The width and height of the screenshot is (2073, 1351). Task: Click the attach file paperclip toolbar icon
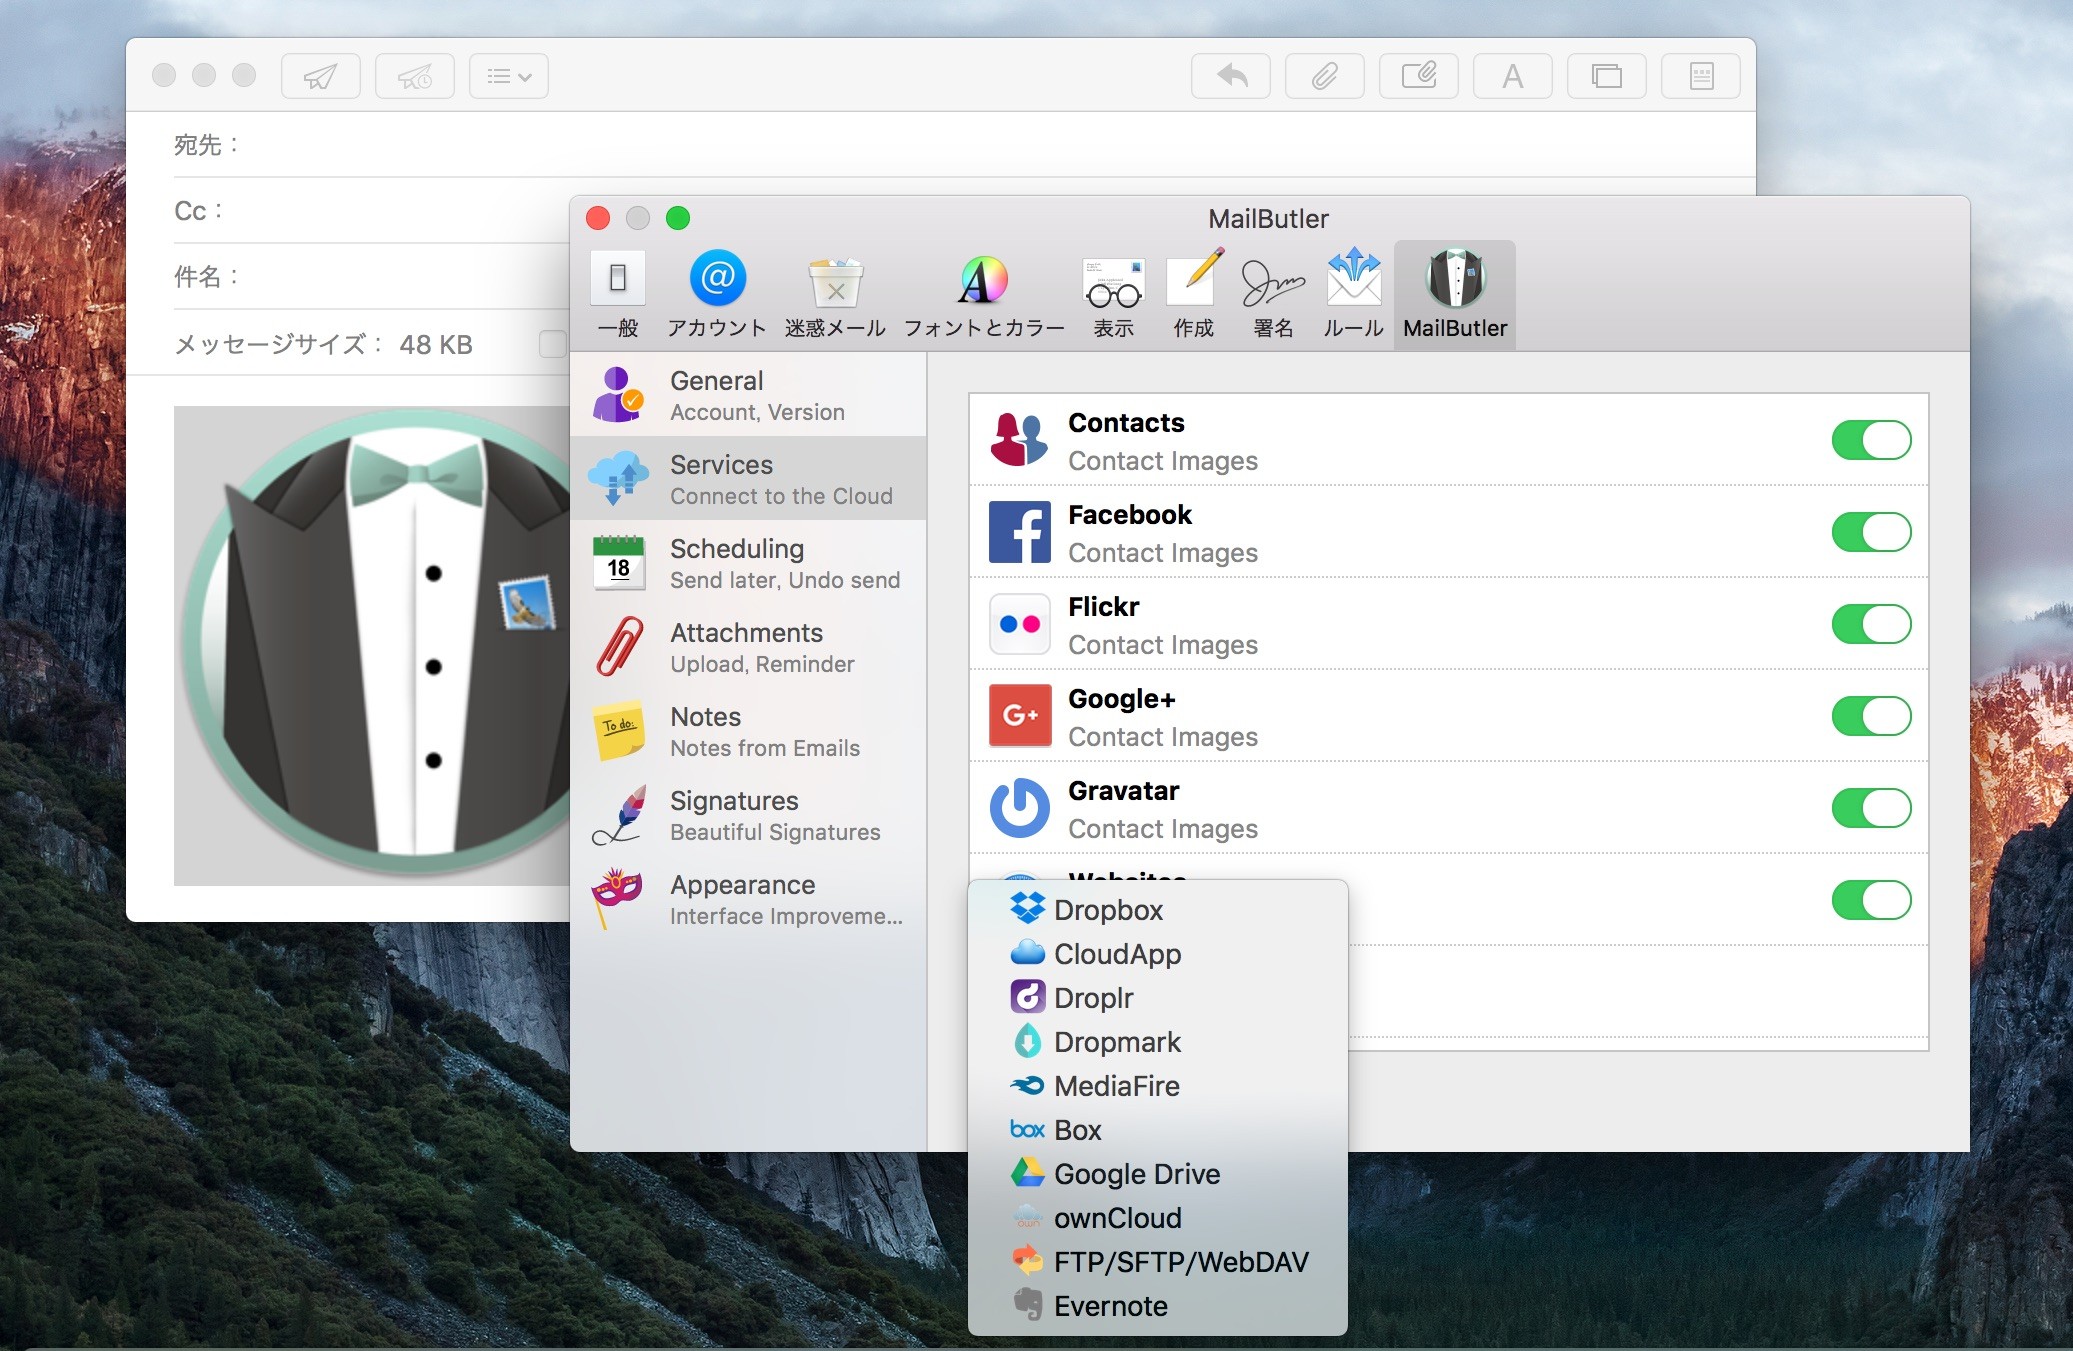tap(1324, 76)
